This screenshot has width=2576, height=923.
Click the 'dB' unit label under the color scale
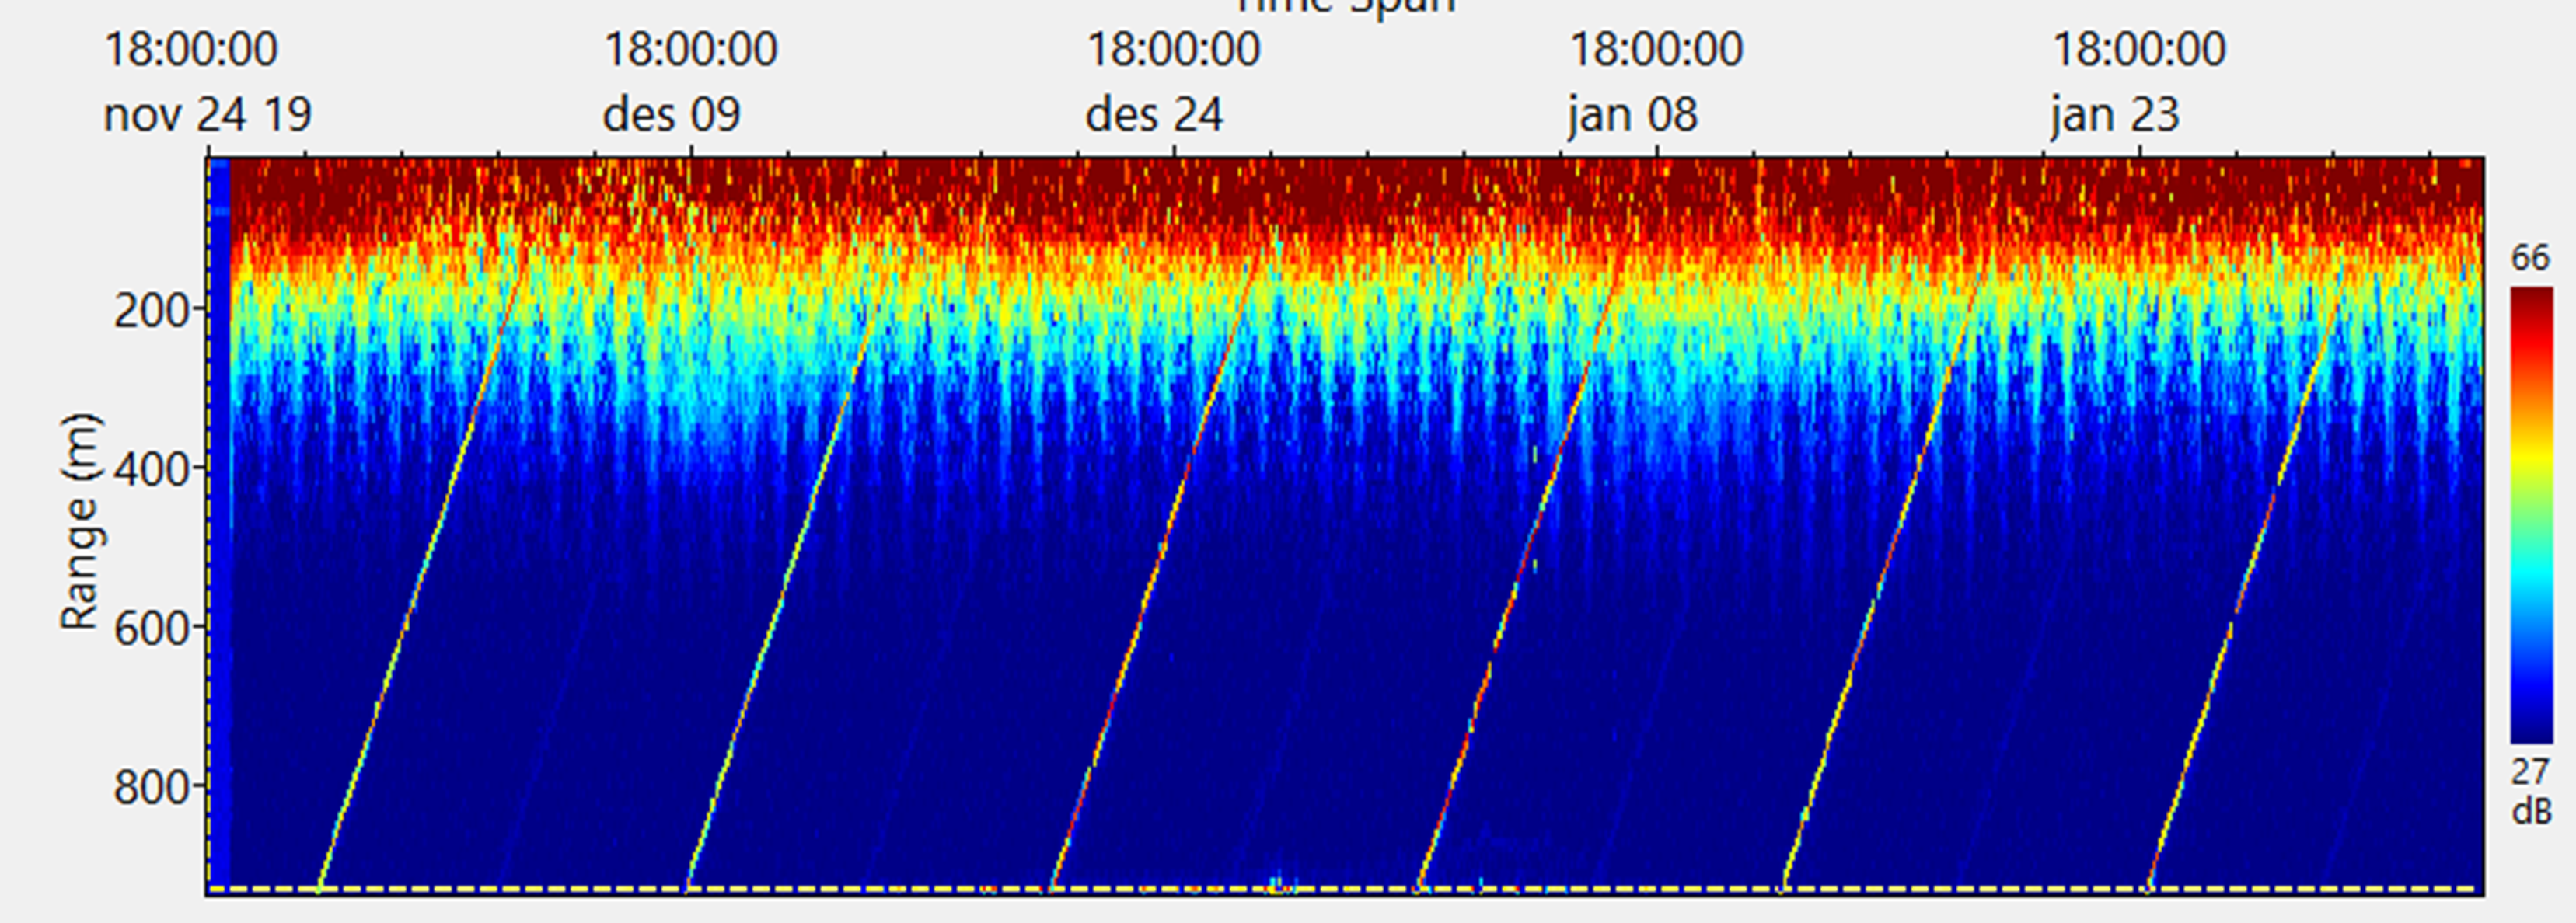click(x=2531, y=812)
